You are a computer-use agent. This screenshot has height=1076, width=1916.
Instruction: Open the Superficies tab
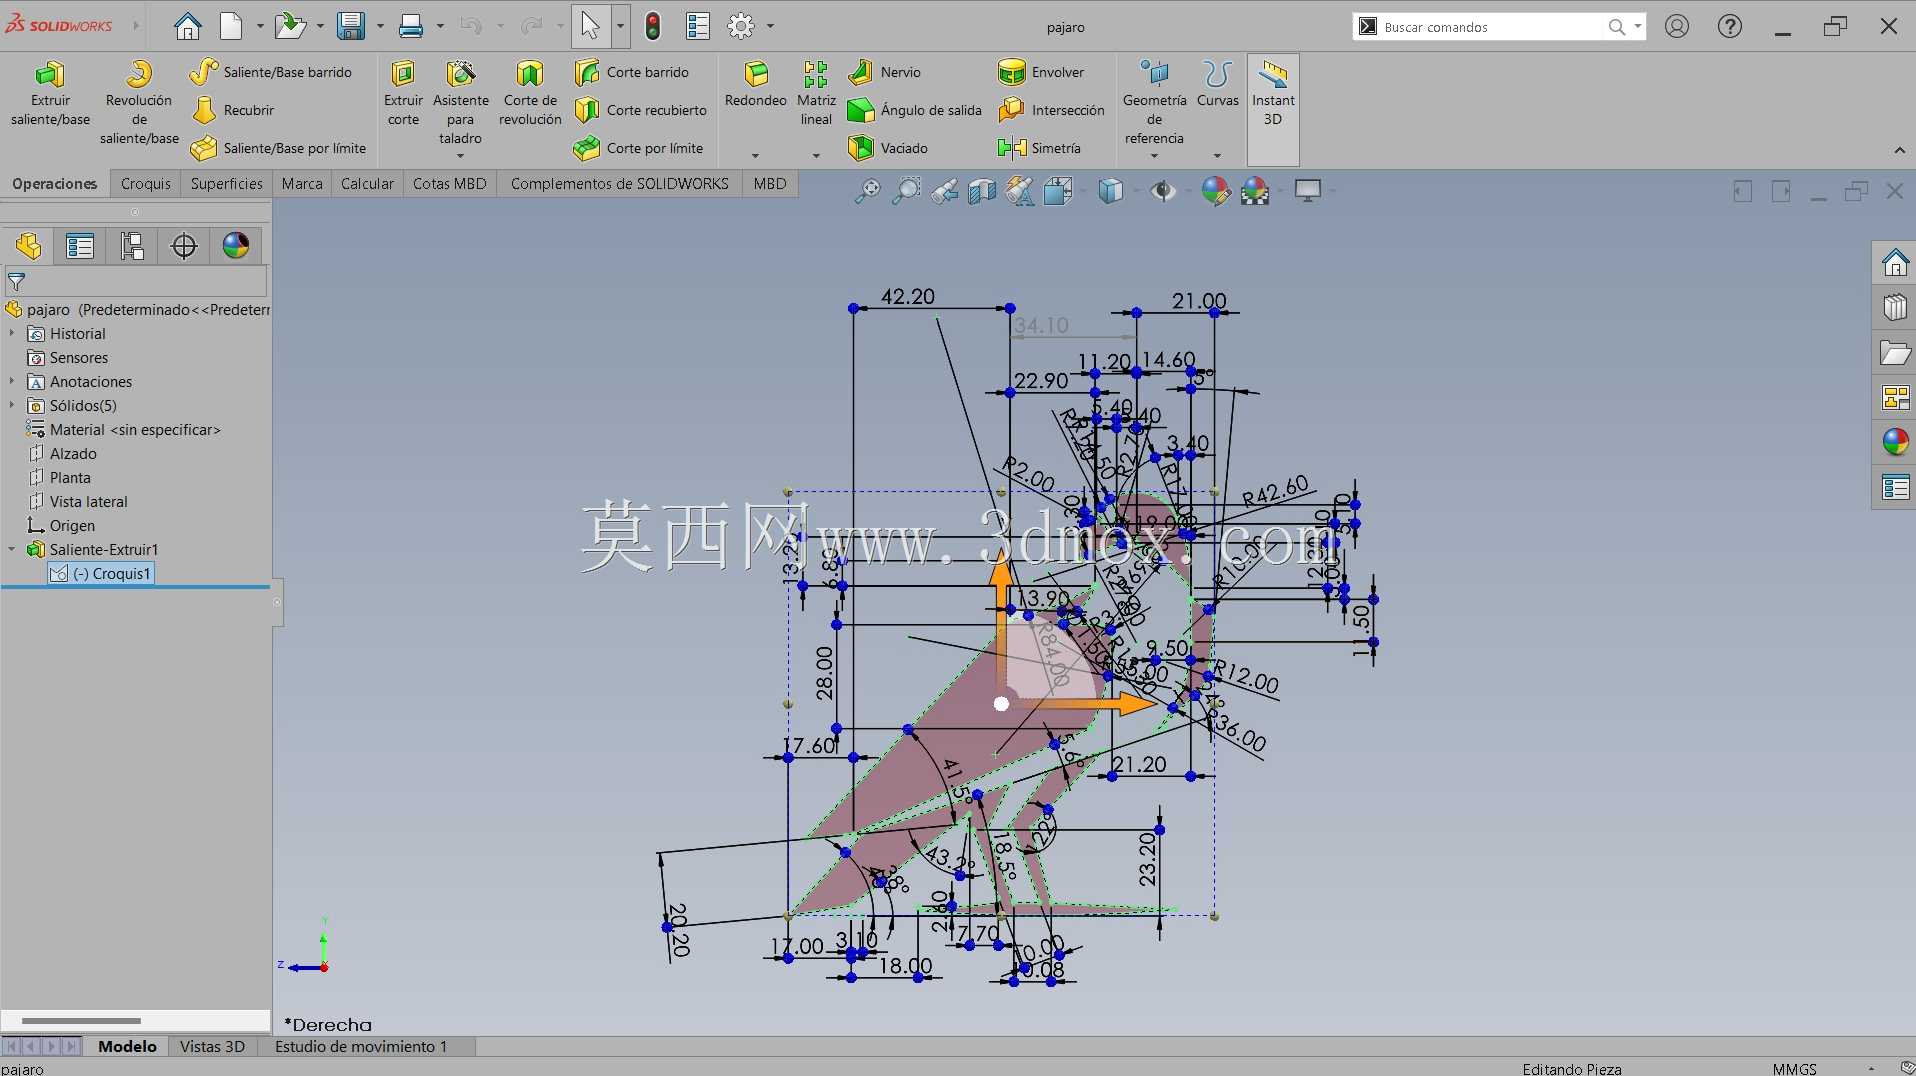pos(227,184)
